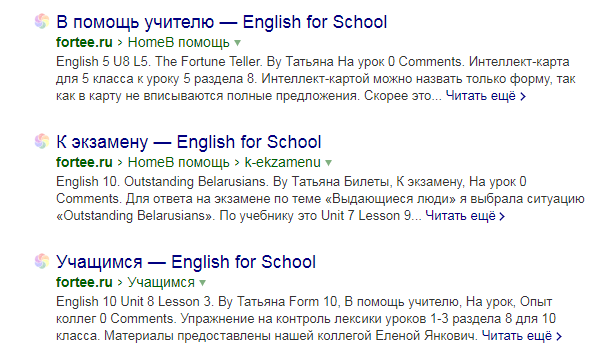Expand dropdown arrow after 'k-ekzamenu' path

click(x=328, y=162)
